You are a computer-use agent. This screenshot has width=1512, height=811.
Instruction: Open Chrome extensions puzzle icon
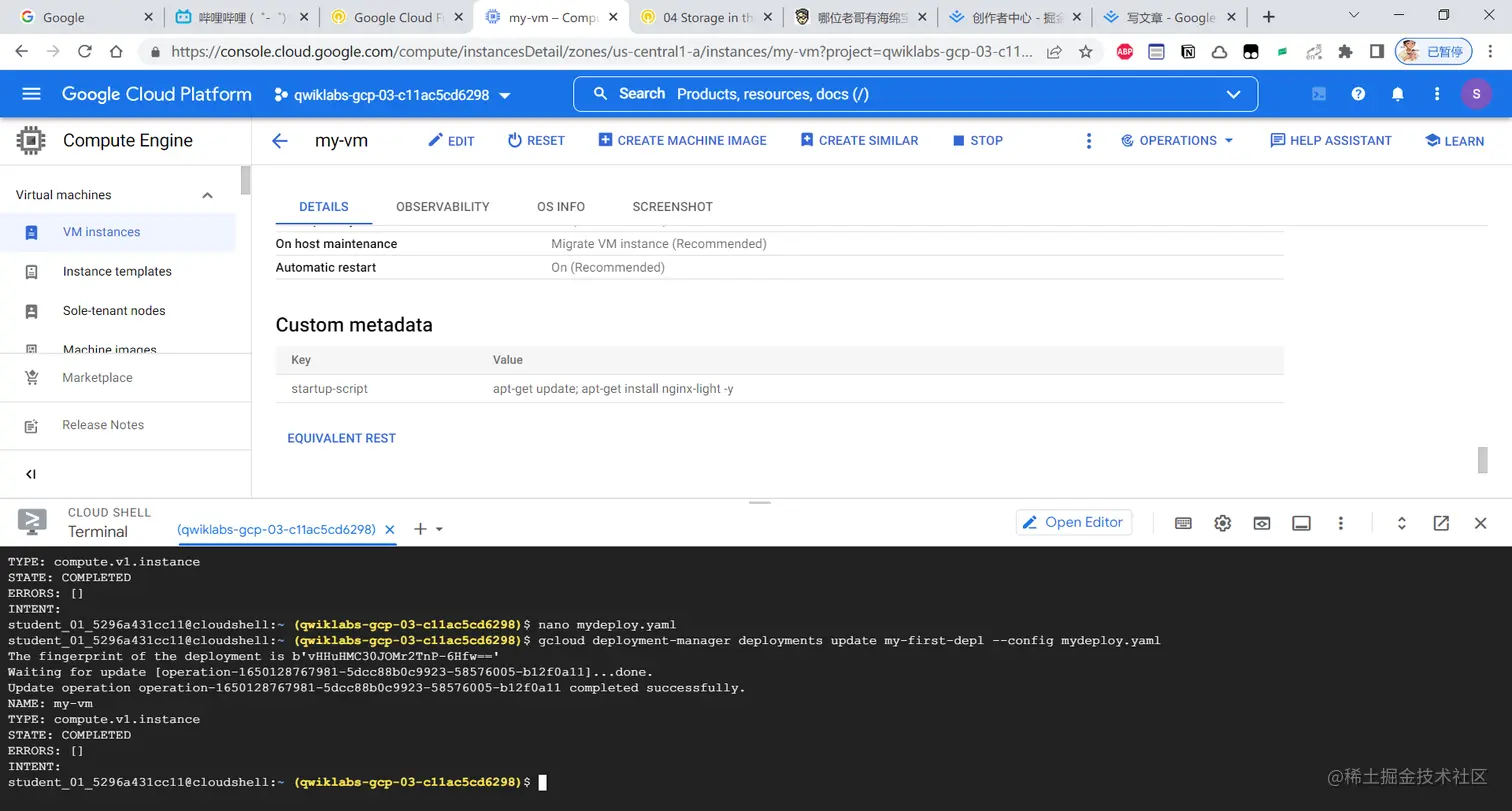[x=1345, y=52]
